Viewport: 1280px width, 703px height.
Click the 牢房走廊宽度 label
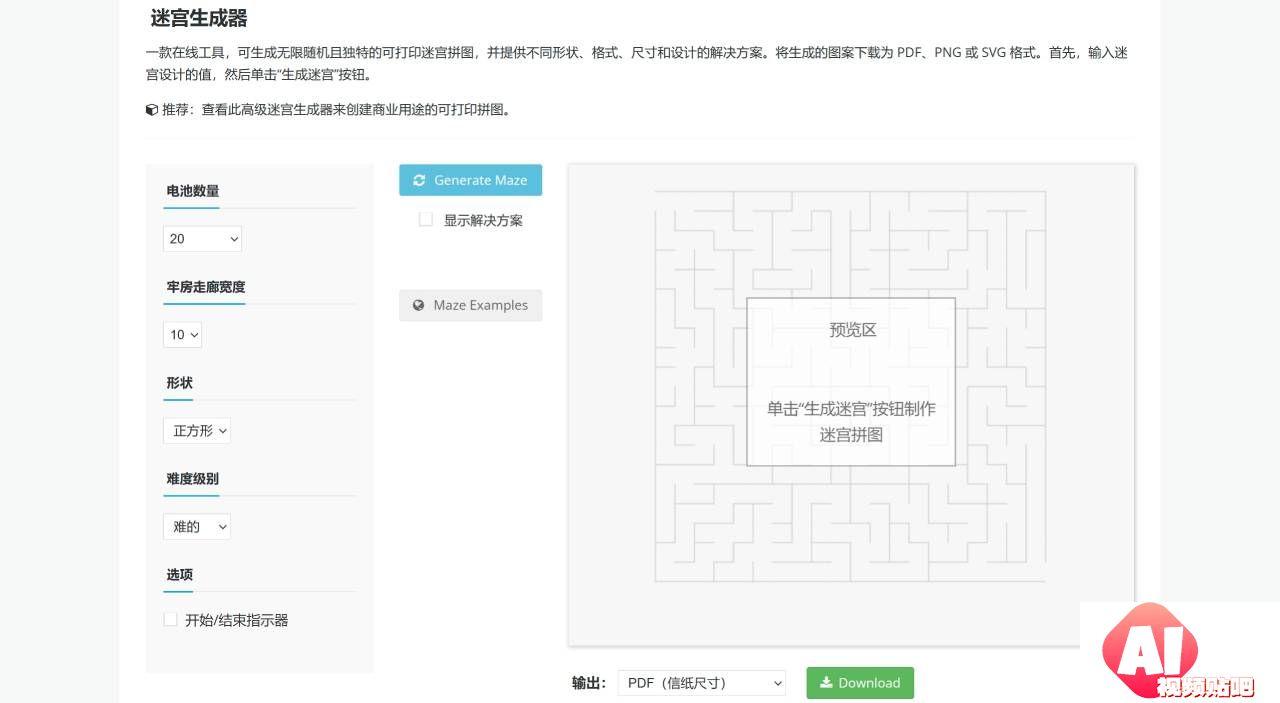click(206, 287)
